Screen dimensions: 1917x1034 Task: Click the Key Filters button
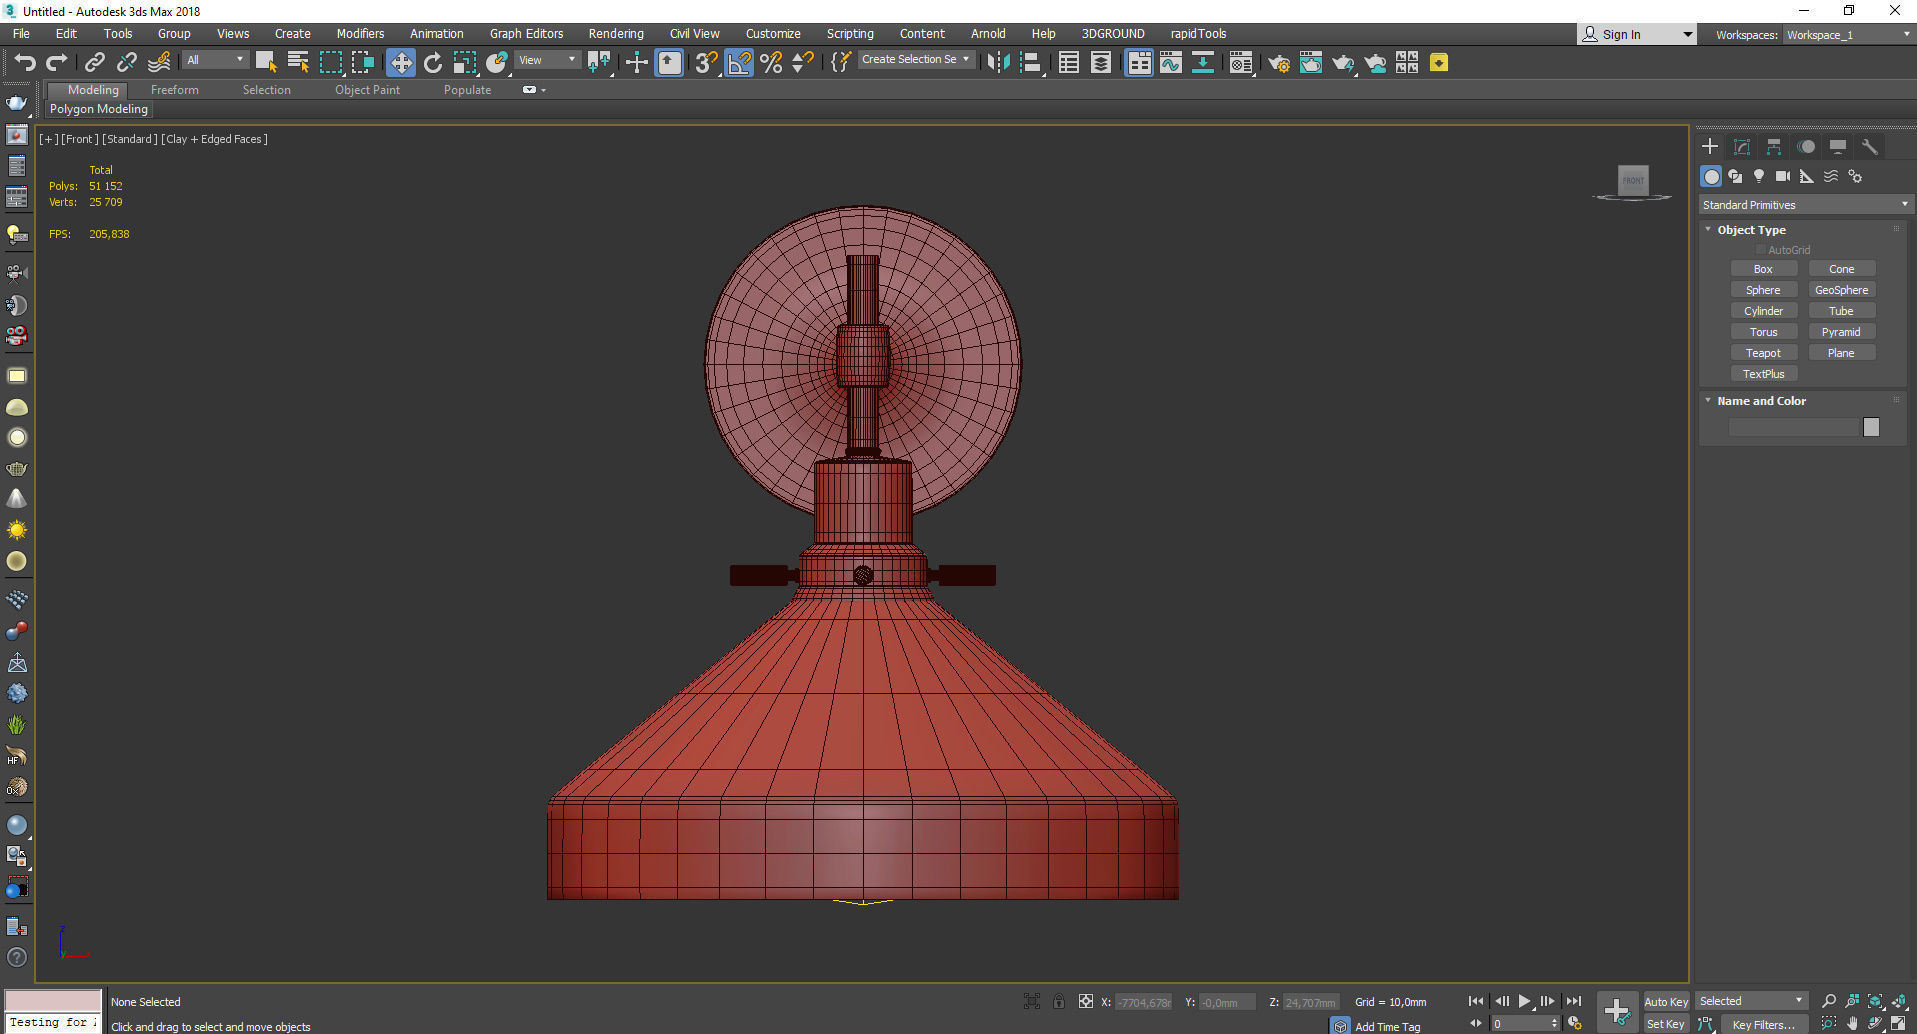coord(1763,1024)
